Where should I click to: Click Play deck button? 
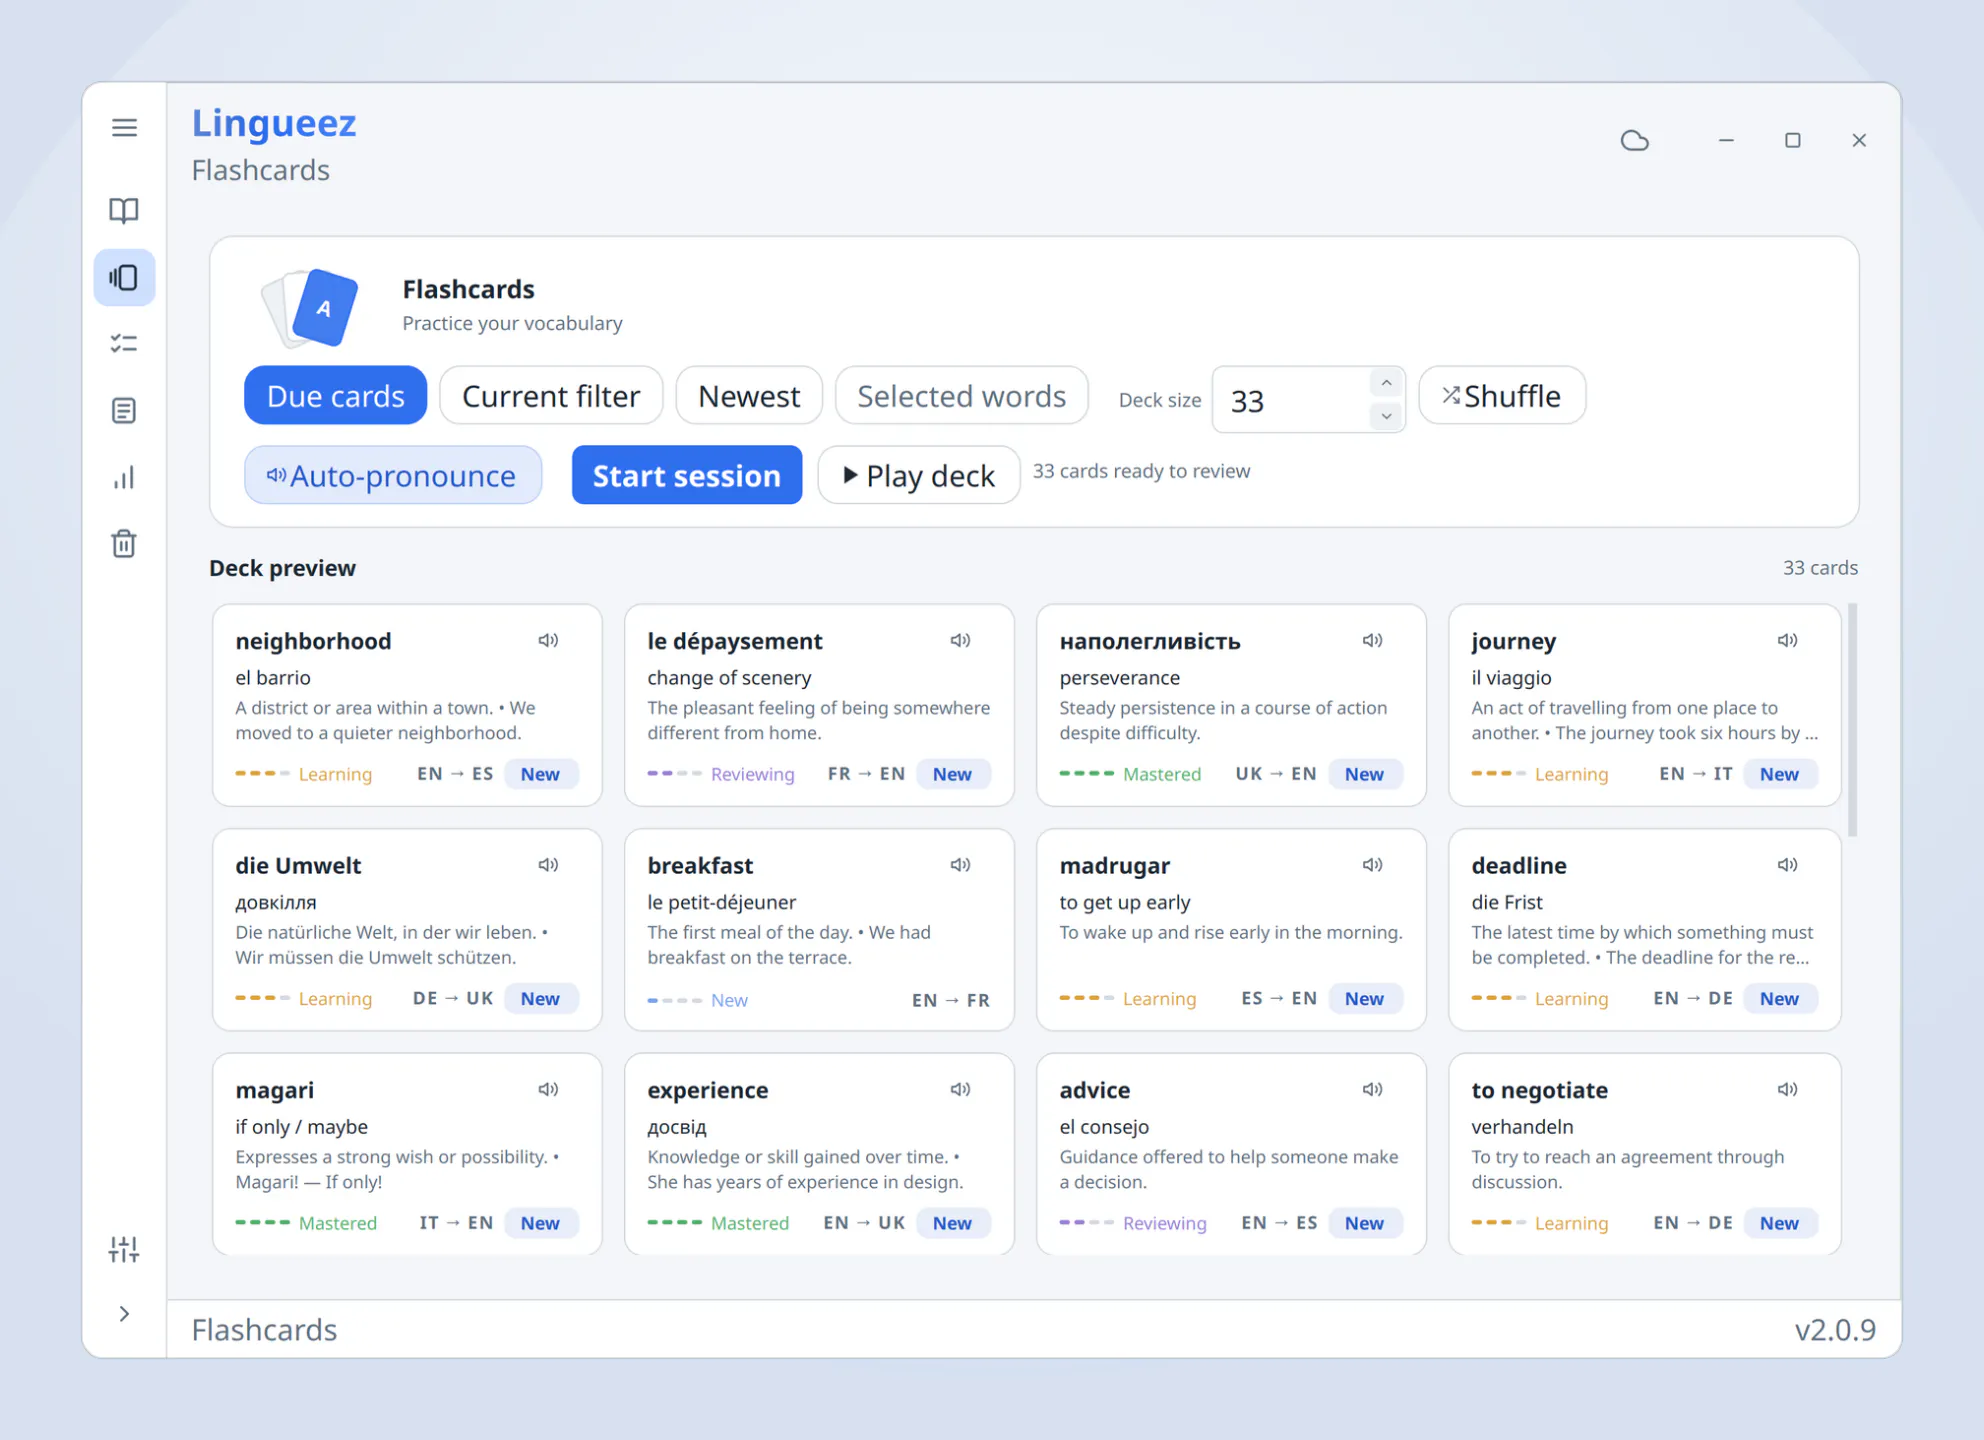click(x=919, y=475)
